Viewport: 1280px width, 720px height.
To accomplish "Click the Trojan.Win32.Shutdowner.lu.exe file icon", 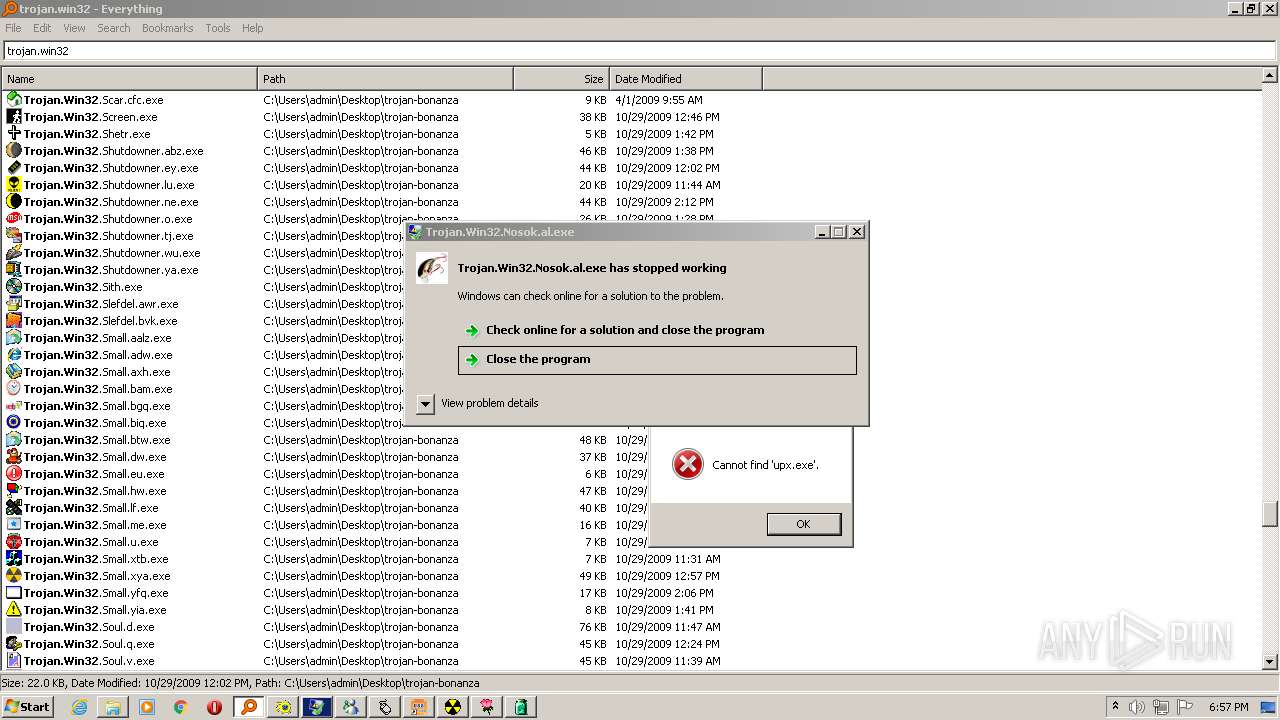I will tap(14, 185).
